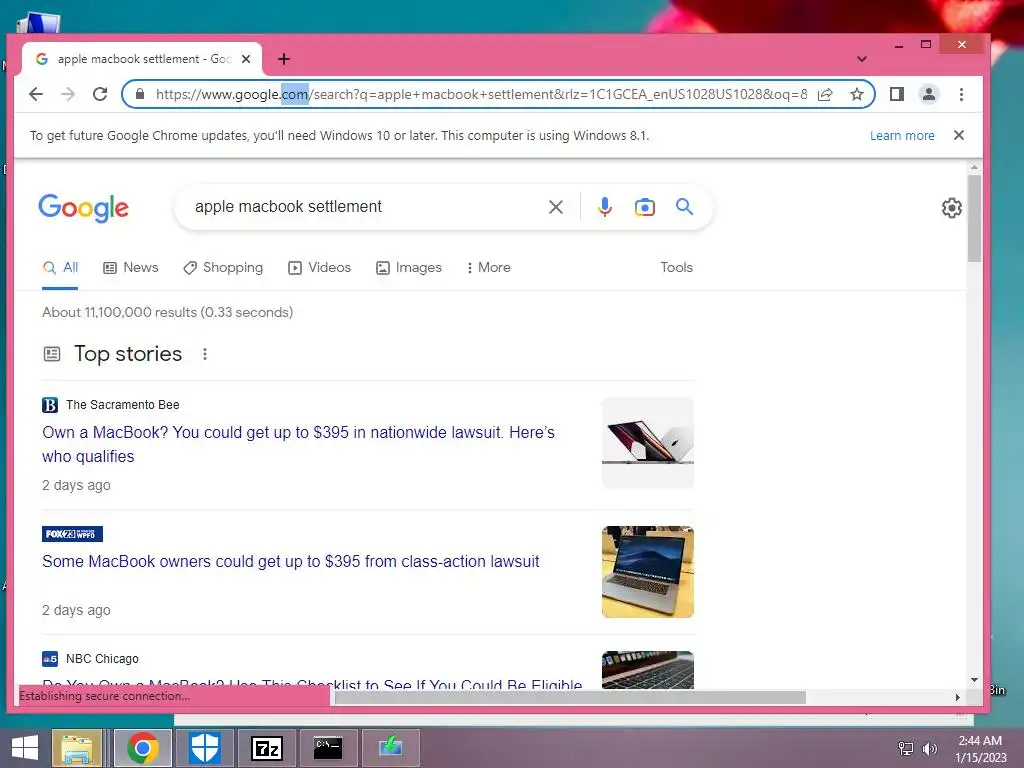Screen dimensions: 1024x768
Task: Open the tab search chevron
Action: click(x=862, y=59)
